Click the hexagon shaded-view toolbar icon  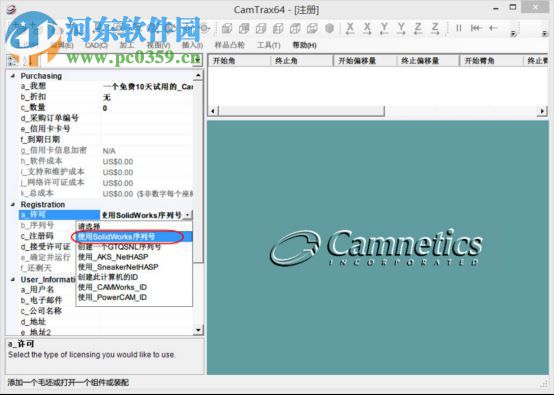[x=329, y=28]
